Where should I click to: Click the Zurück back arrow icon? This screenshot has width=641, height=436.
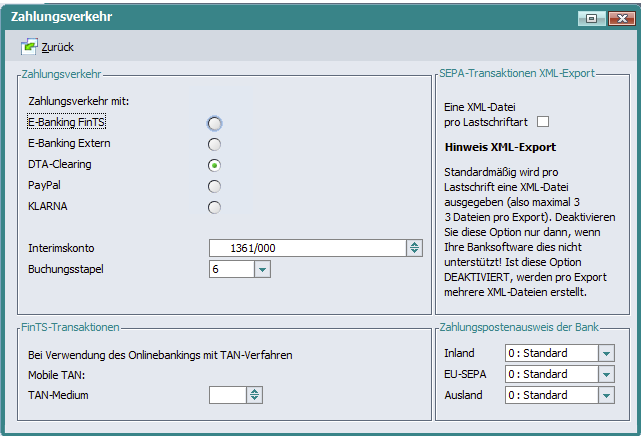[x=29, y=46]
